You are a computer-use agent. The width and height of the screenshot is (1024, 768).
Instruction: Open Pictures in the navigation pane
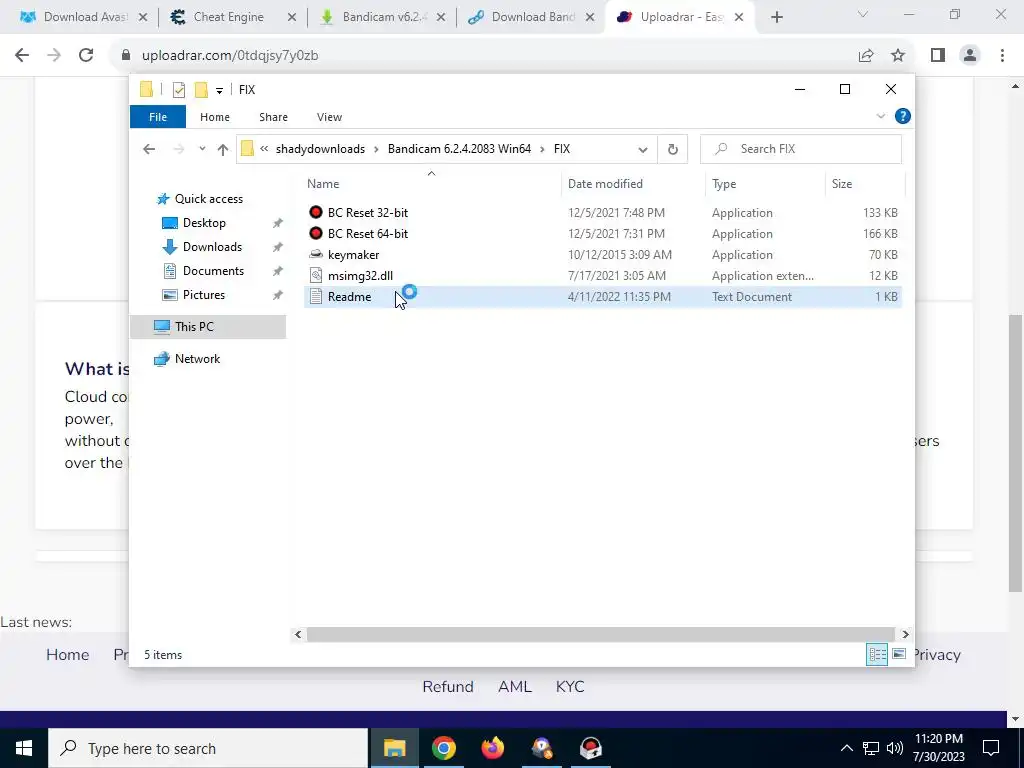(x=204, y=295)
